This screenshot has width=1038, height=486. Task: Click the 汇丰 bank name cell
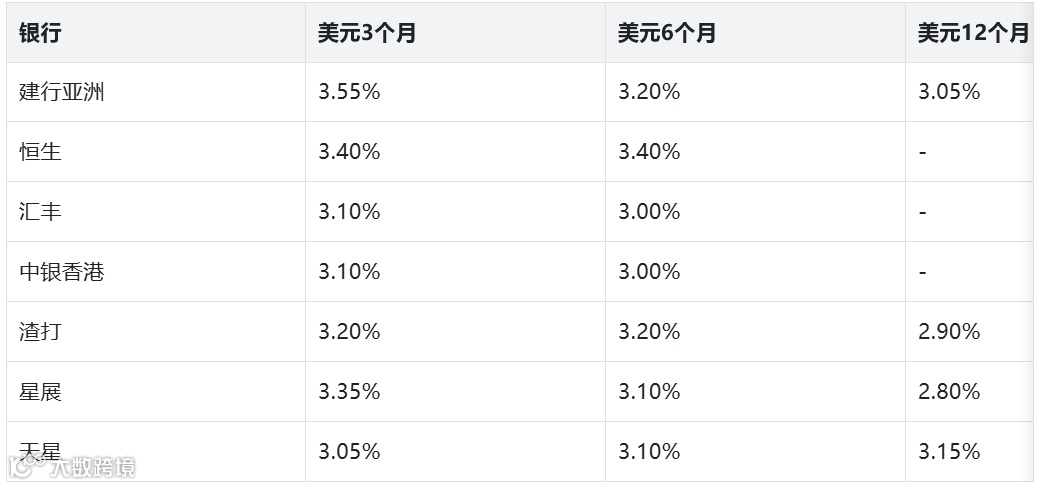coord(40,212)
